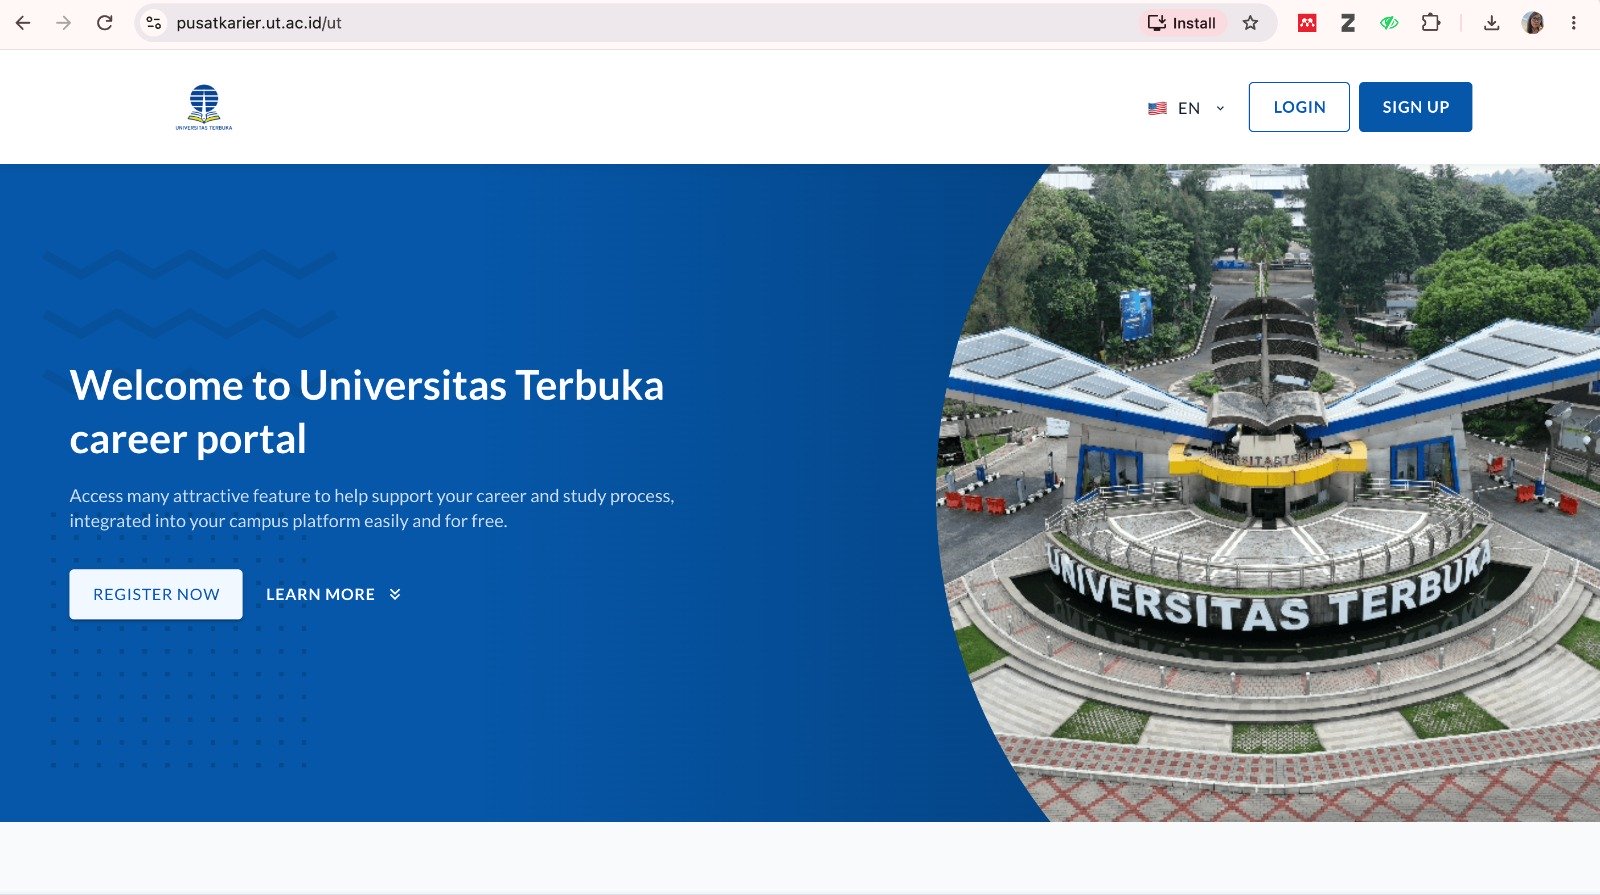The image size is (1600, 895).
Task: Click the US flag language icon
Action: point(1157,108)
